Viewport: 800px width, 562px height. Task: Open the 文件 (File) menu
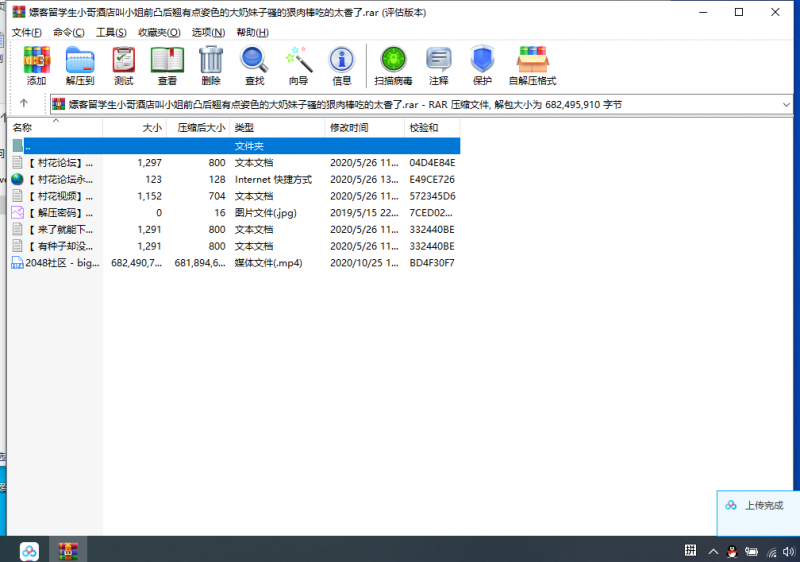(x=27, y=32)
